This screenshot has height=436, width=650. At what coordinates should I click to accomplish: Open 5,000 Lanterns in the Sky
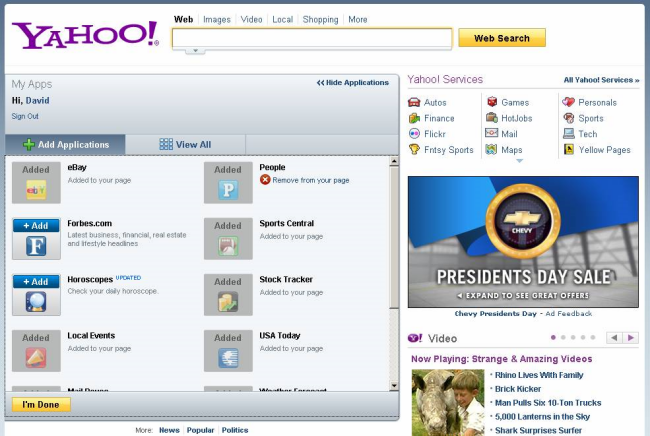(542, 417)
